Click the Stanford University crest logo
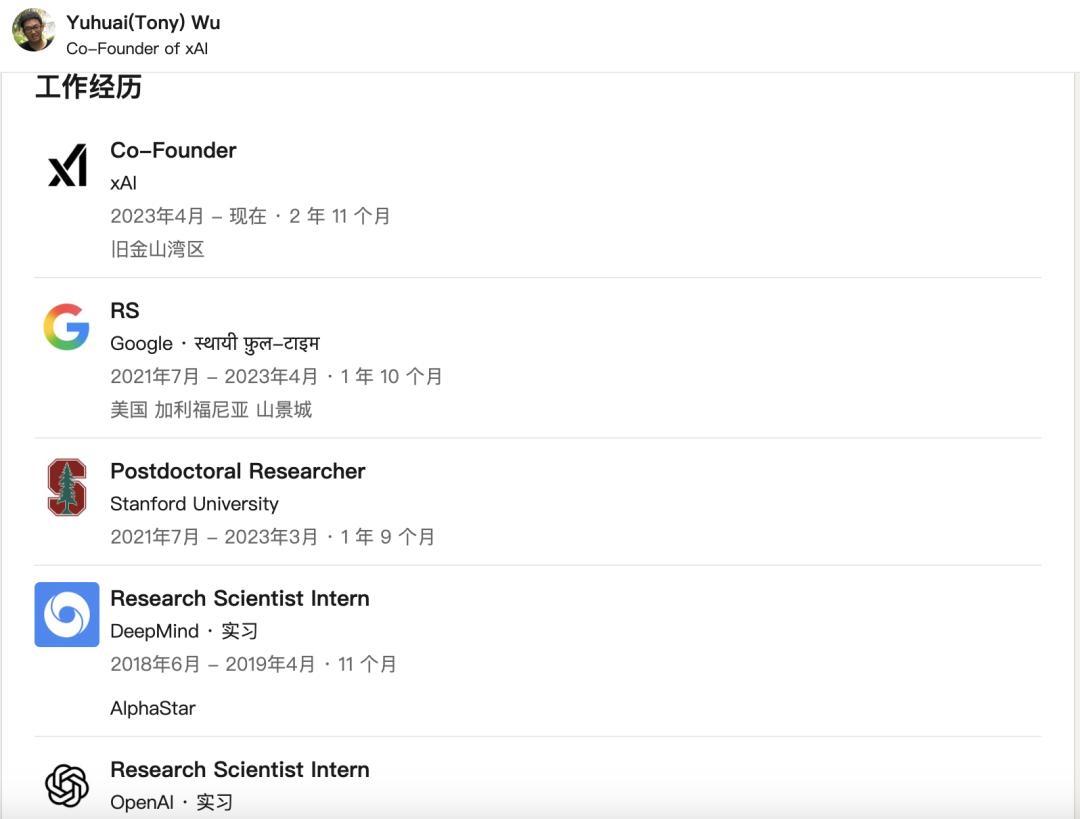Image resolution: width=1080 pixels, height=819 pixels. 66,487
